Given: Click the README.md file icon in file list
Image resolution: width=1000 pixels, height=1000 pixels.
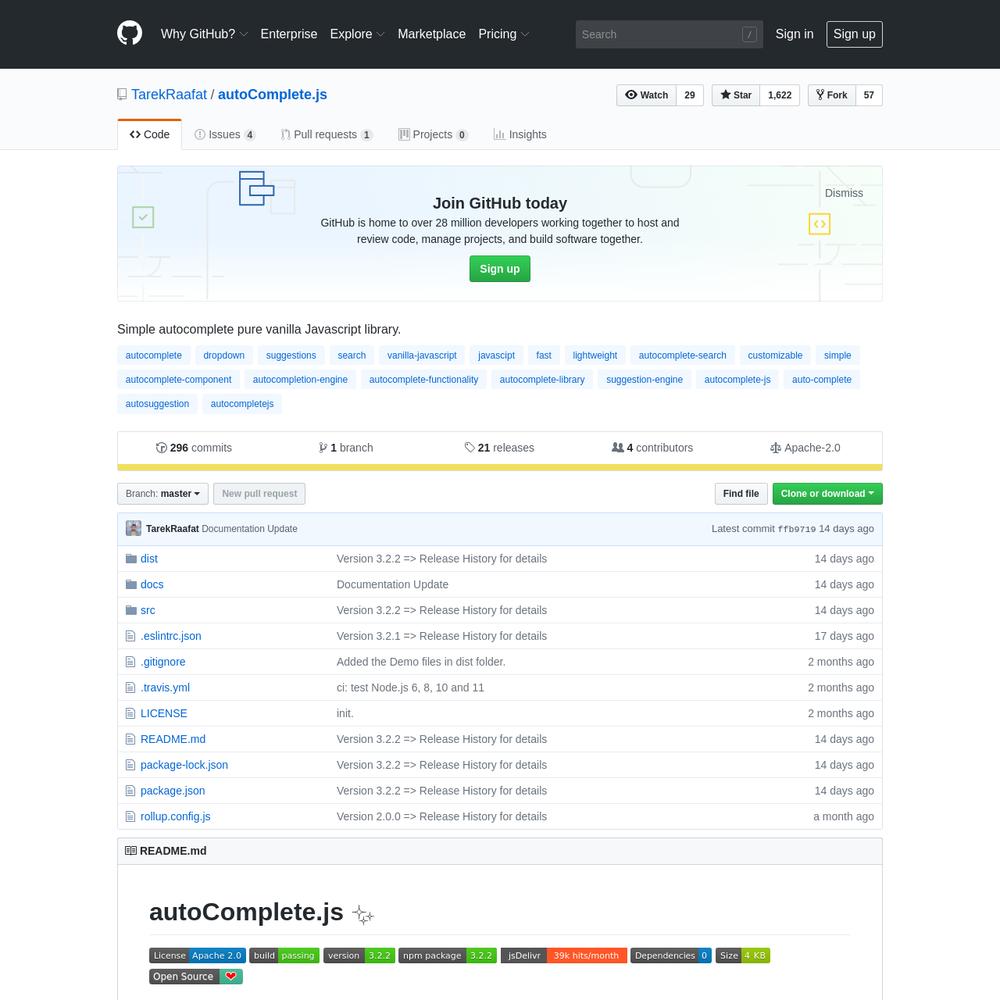Looking at the screenshot, I should [131, 739].
